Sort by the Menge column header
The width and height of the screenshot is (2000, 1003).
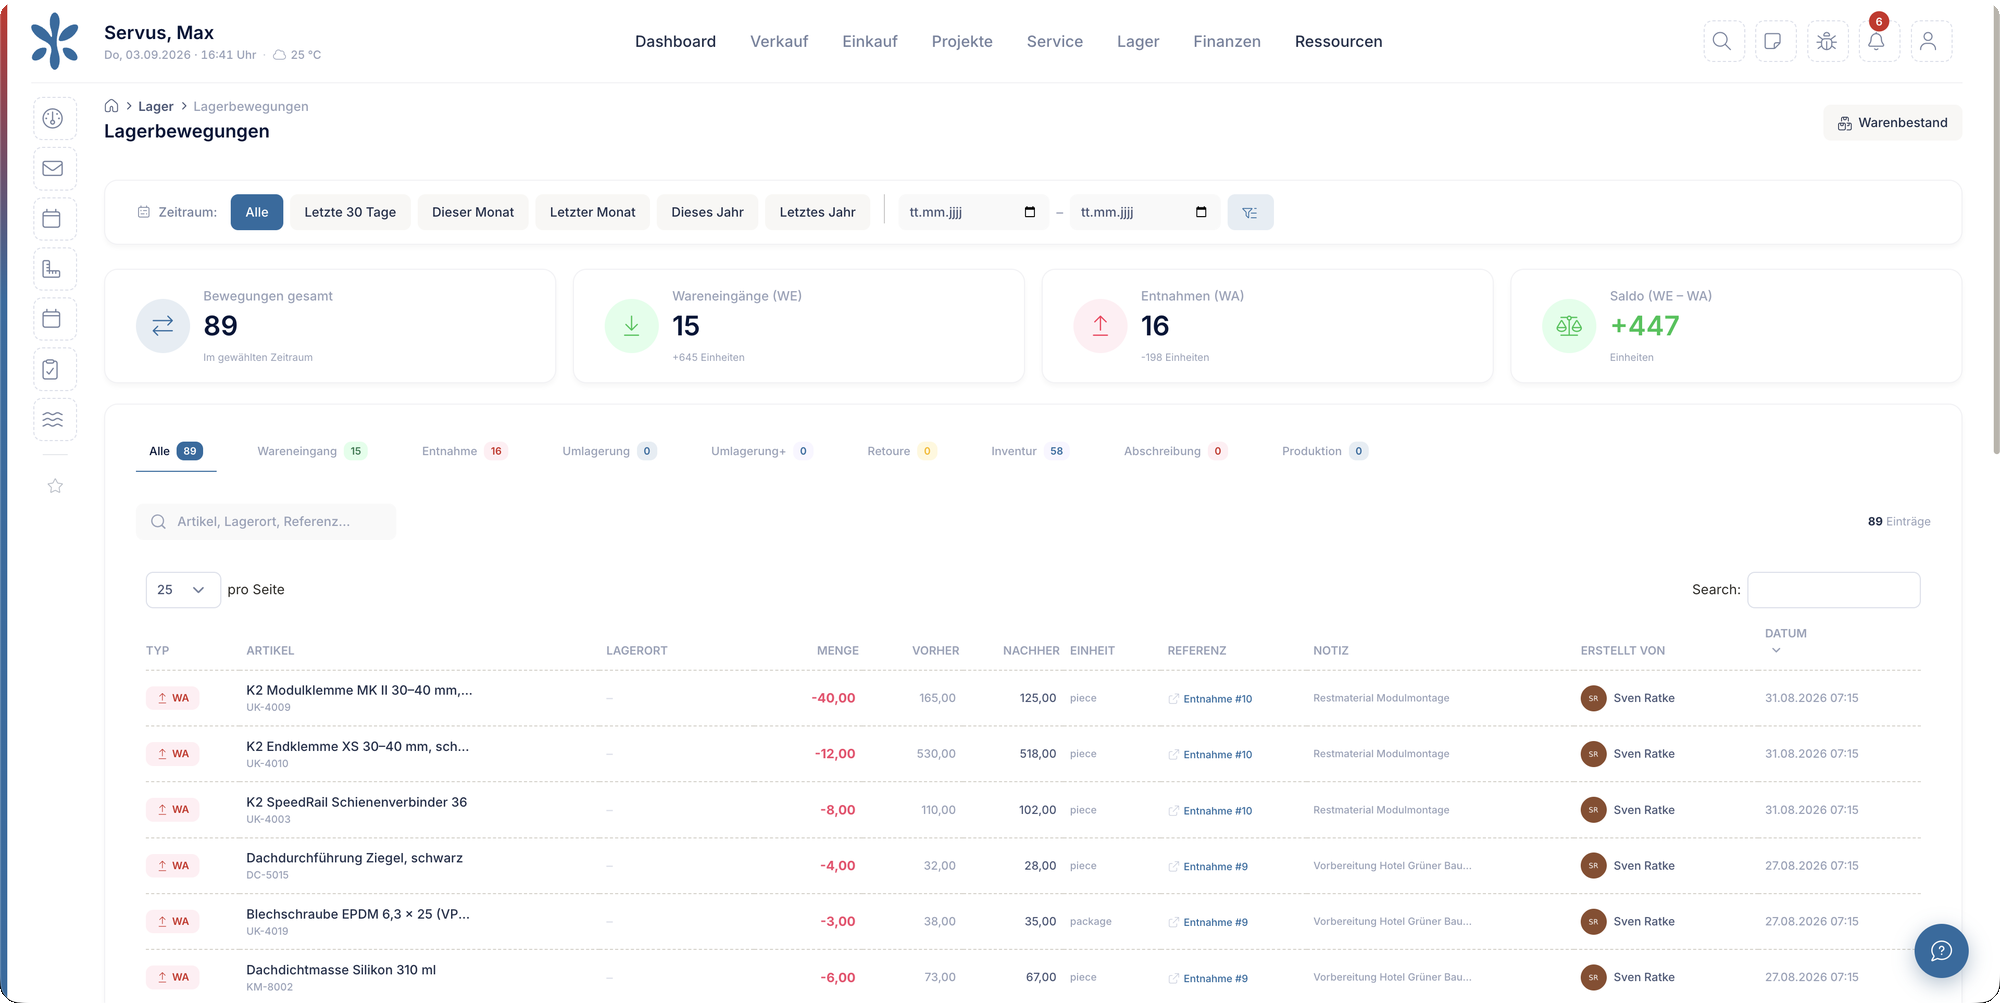[x=837, y=651]
